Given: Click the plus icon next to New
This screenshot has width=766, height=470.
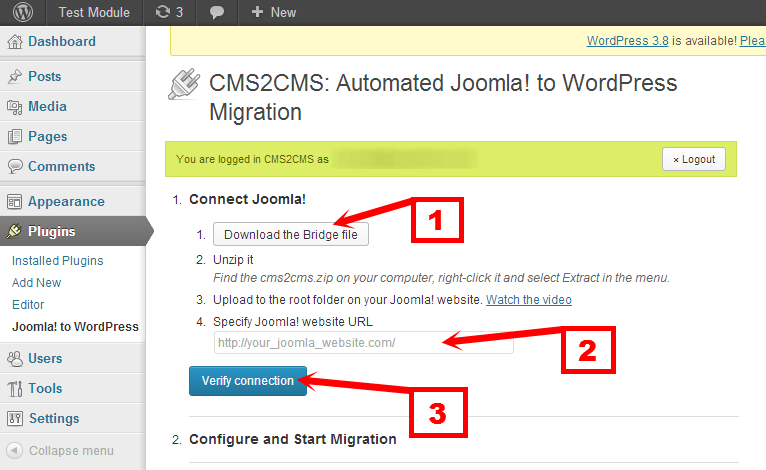Looking at the screenshot, I should click(x=257, y=12).
